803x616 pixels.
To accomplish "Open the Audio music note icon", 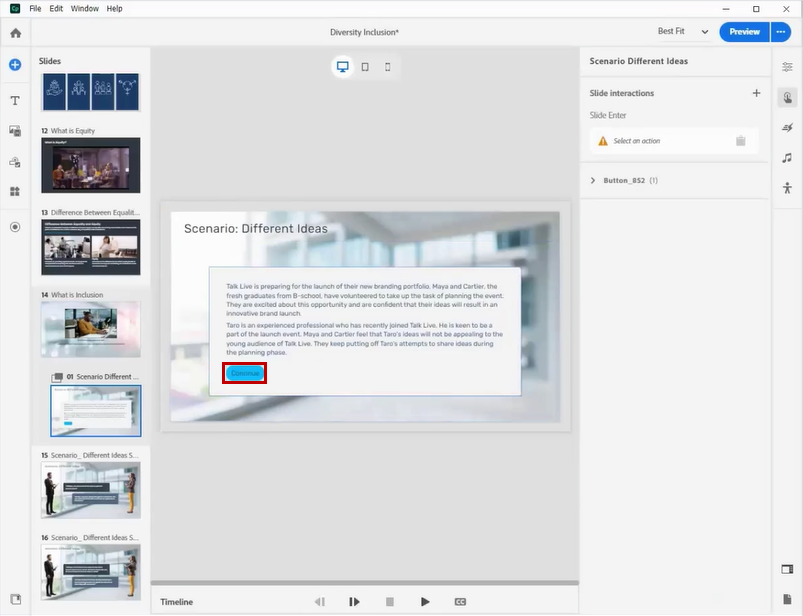I will 787,158.
